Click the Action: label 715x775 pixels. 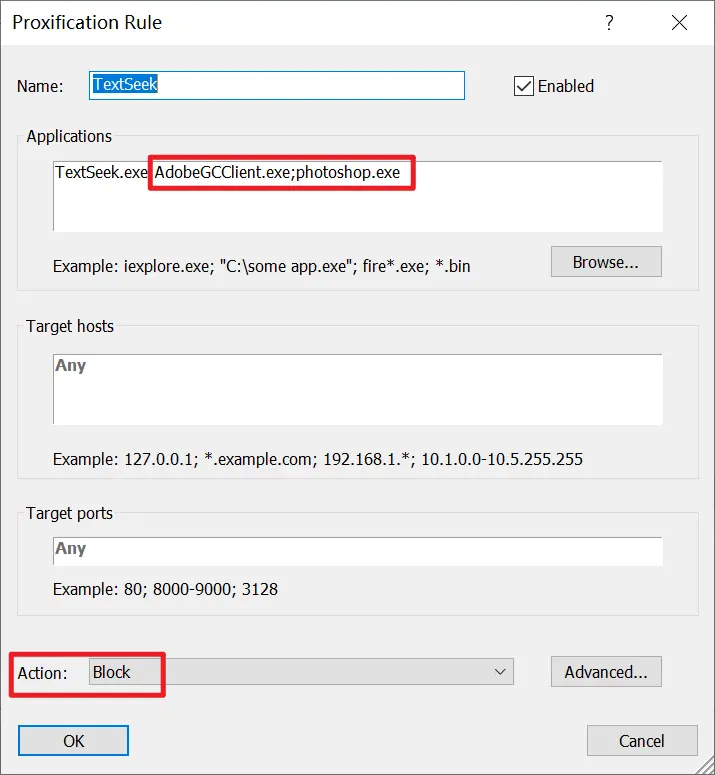coord(42,673)
